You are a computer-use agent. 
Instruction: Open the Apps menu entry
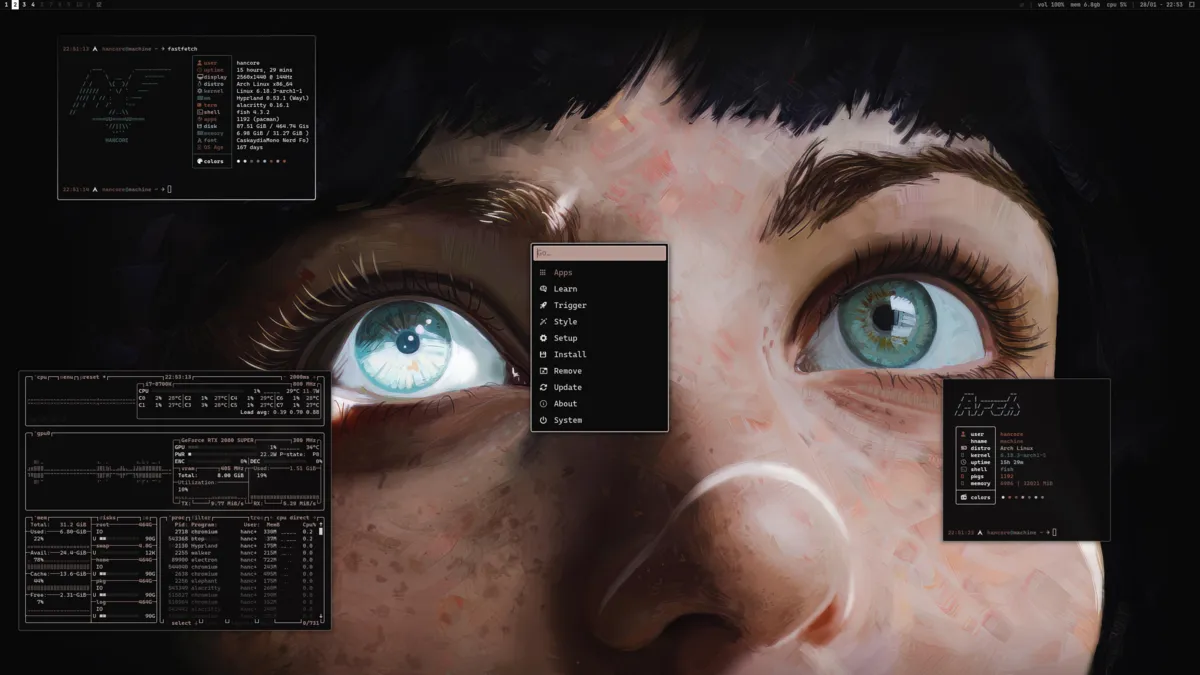tap(599, 272)
